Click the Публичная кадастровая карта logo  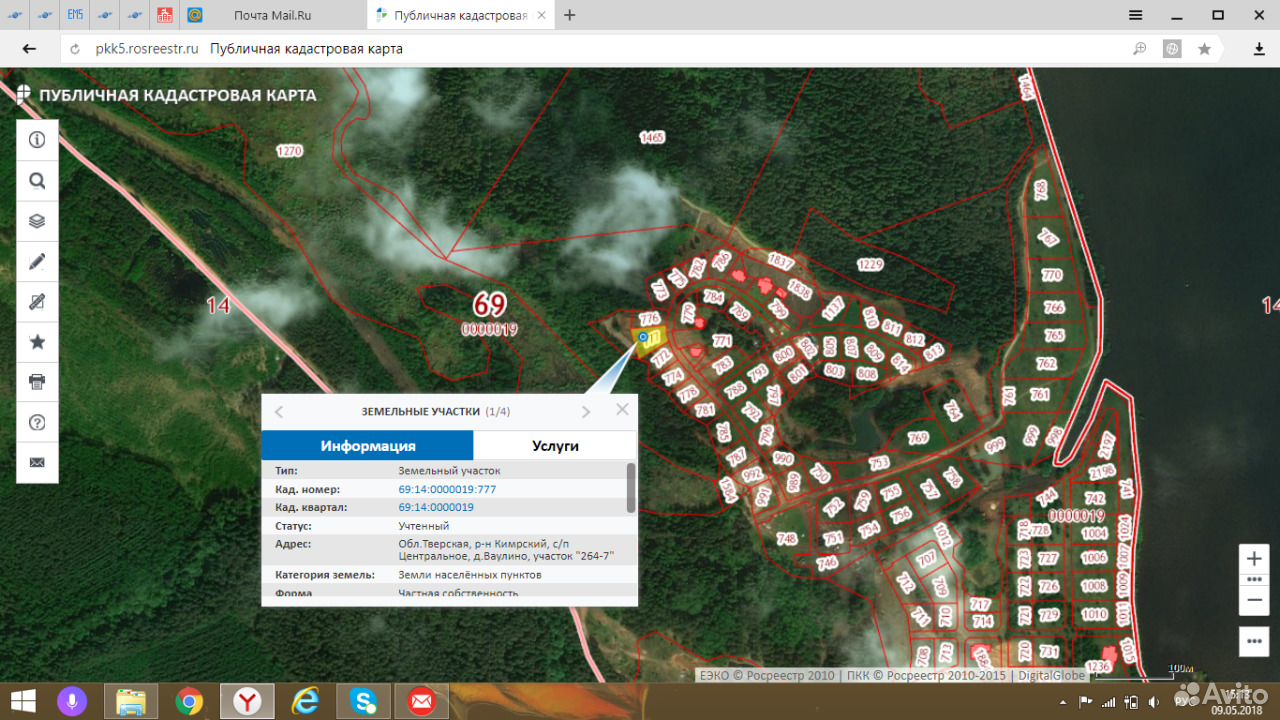tap(166, 95)
